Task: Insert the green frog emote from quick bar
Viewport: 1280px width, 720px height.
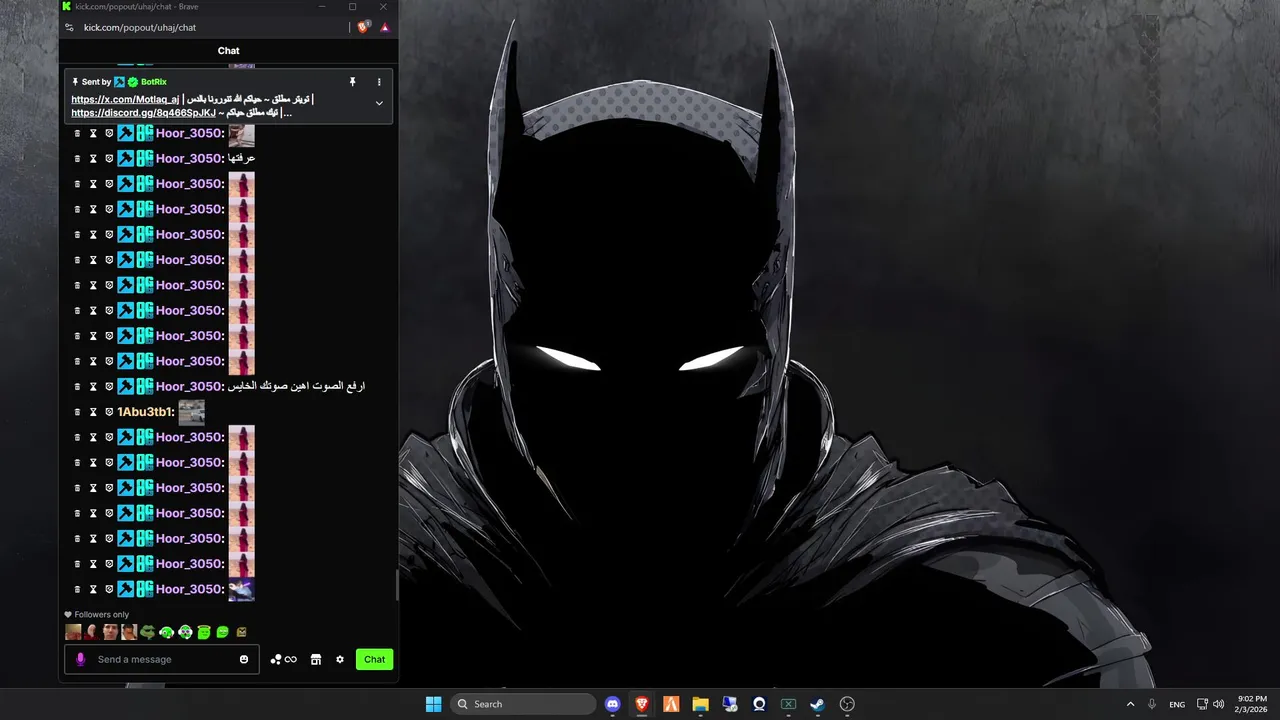Action: coord(147,632)
